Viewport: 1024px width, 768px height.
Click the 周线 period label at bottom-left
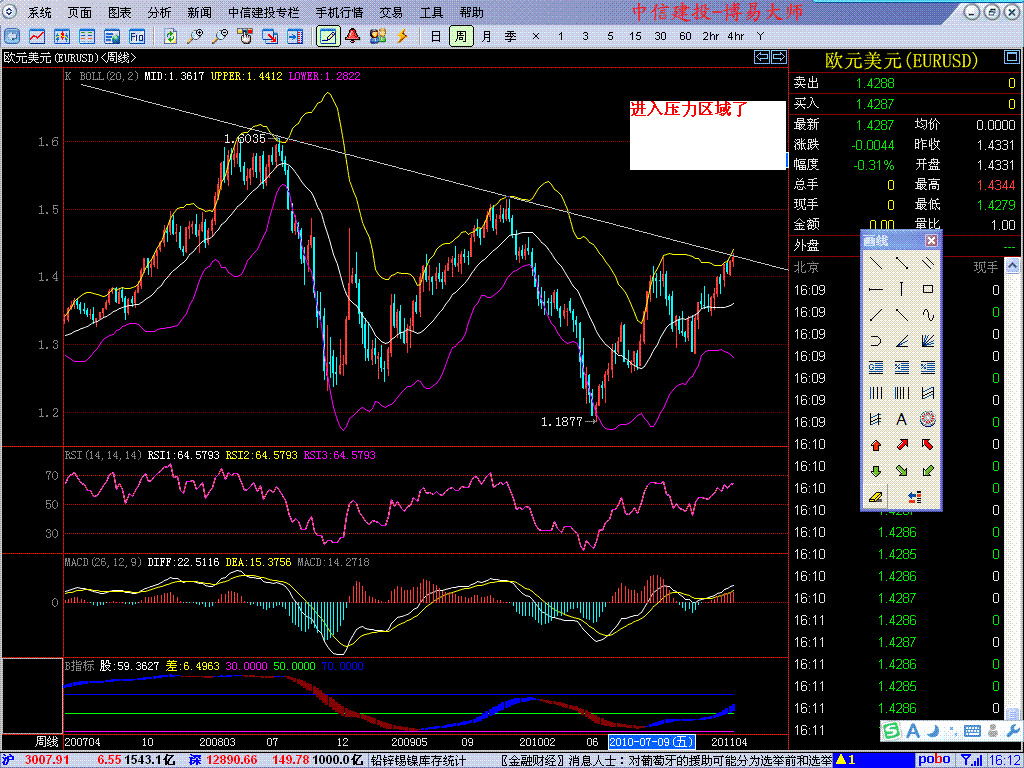tap(46, 742)
